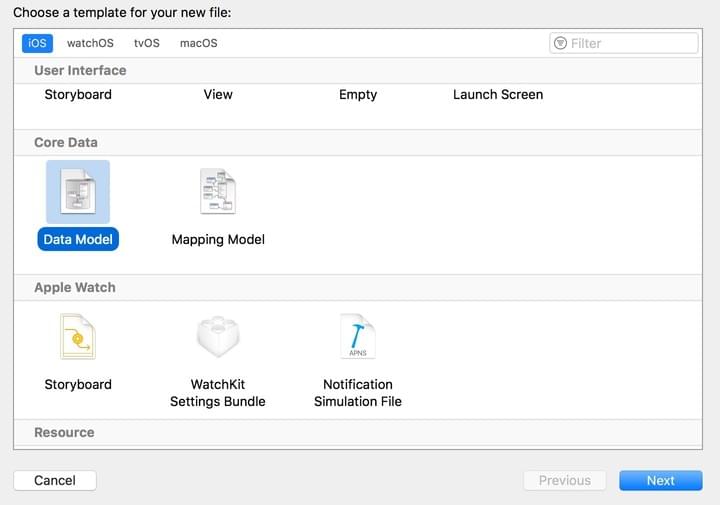Select the User Interface Storyboard label
Image resolution: width=720 pixels, height=505 pixels.
[x=78, y=95]
